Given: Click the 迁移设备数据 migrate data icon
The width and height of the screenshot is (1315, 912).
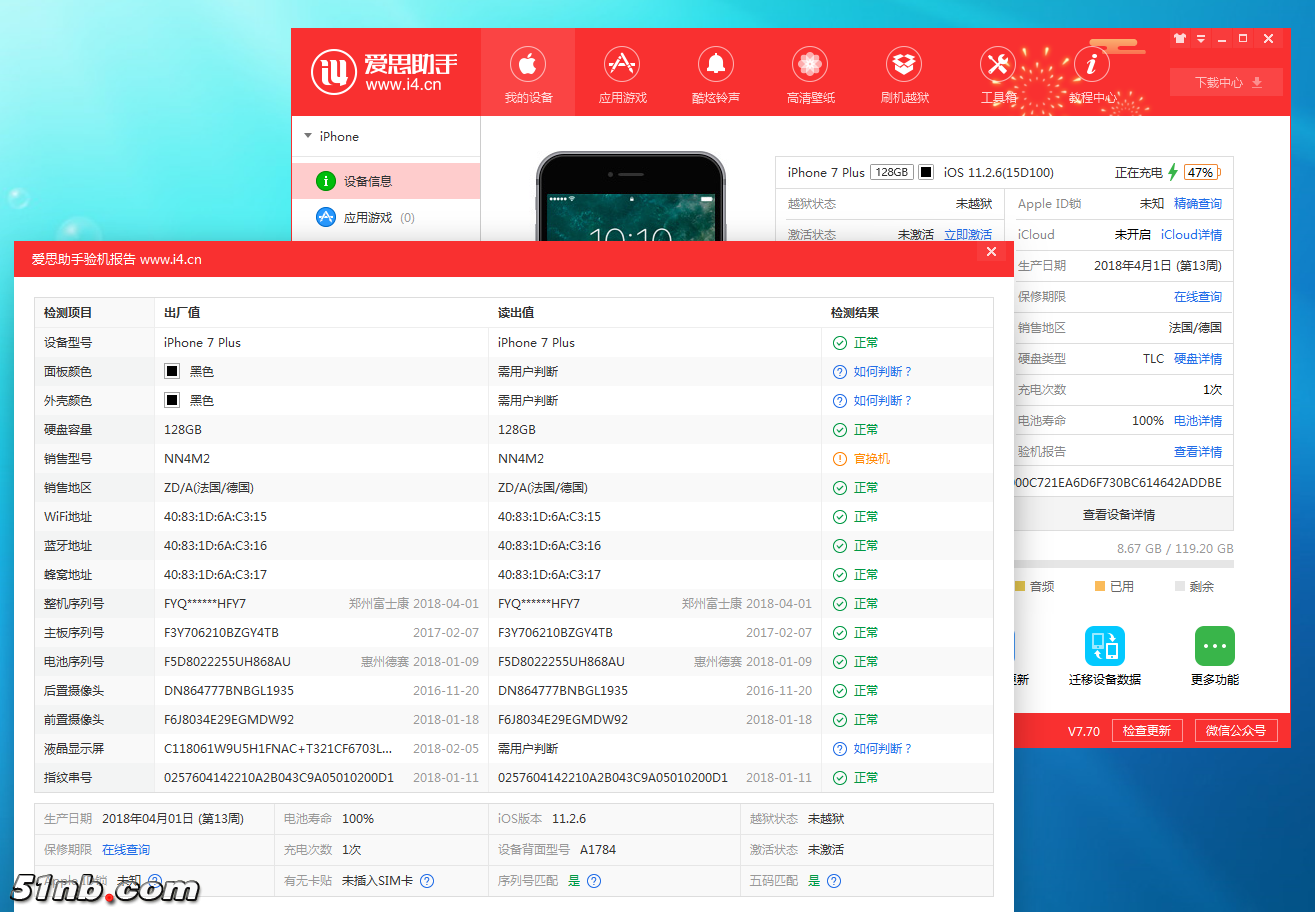Looking at the screenshot, I should 1104,647.
